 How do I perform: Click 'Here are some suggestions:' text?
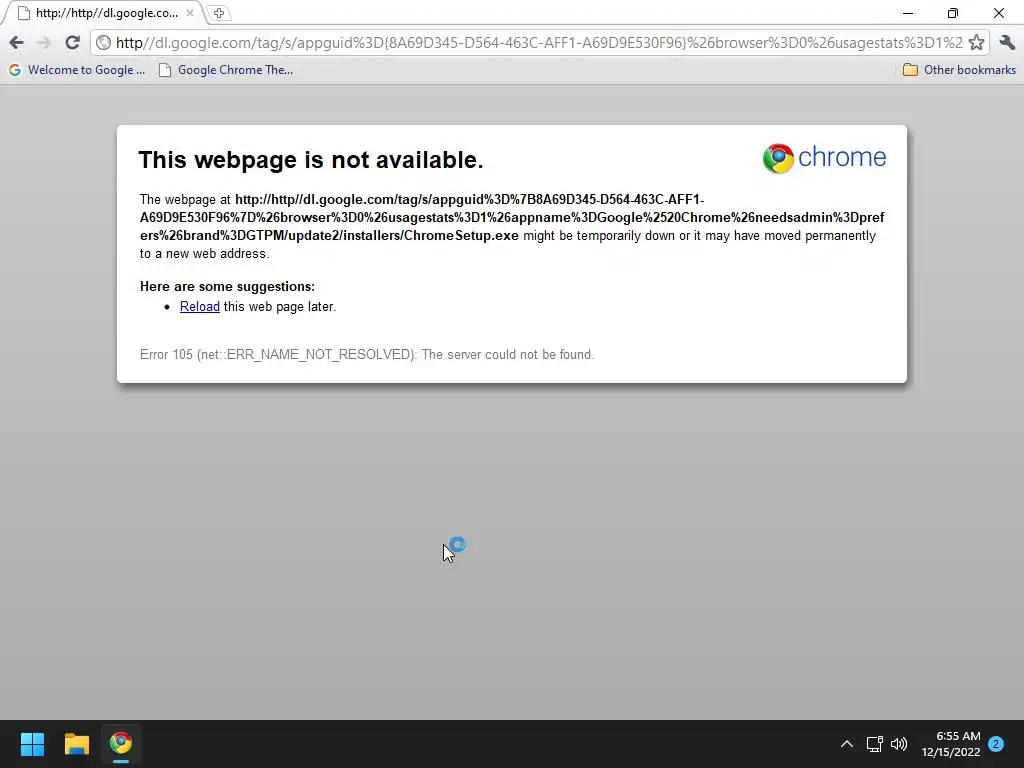227,287
